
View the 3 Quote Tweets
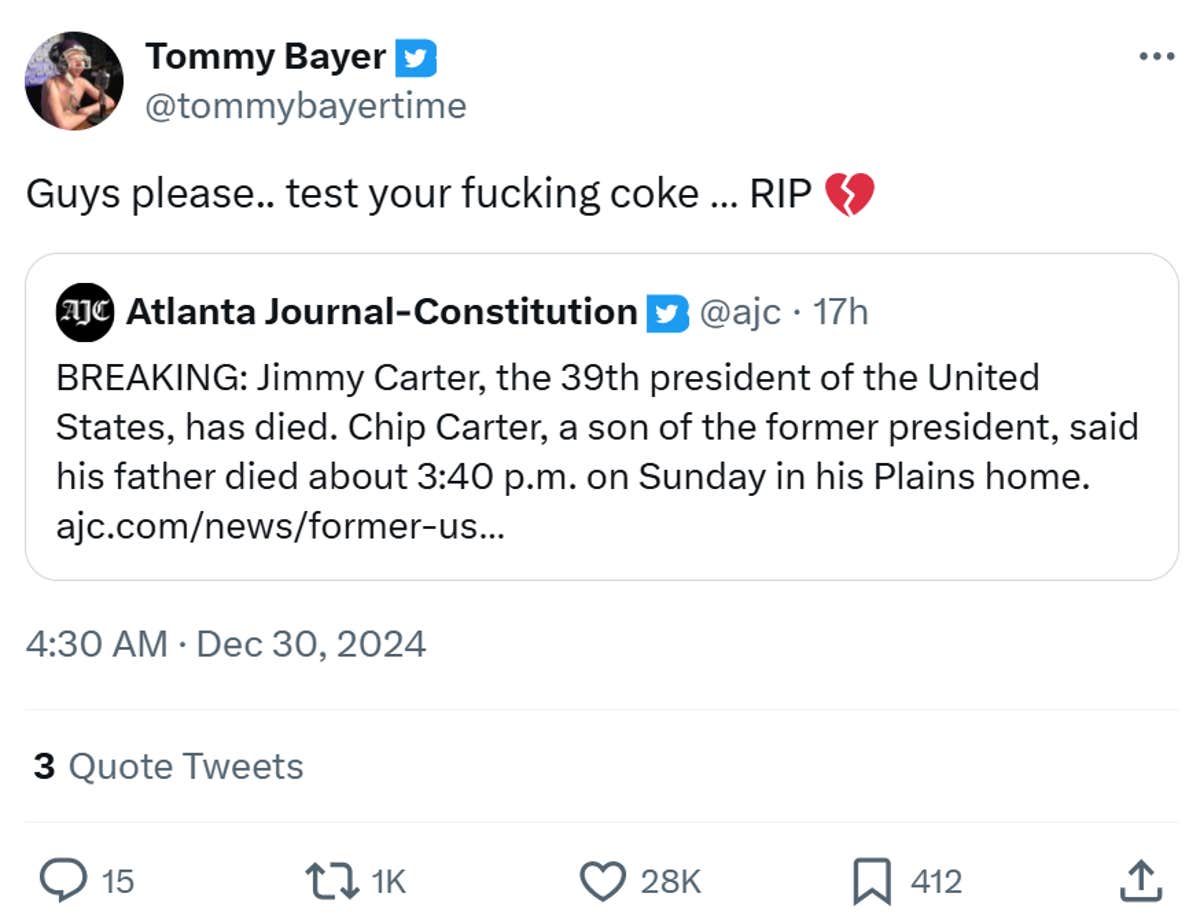165,766
